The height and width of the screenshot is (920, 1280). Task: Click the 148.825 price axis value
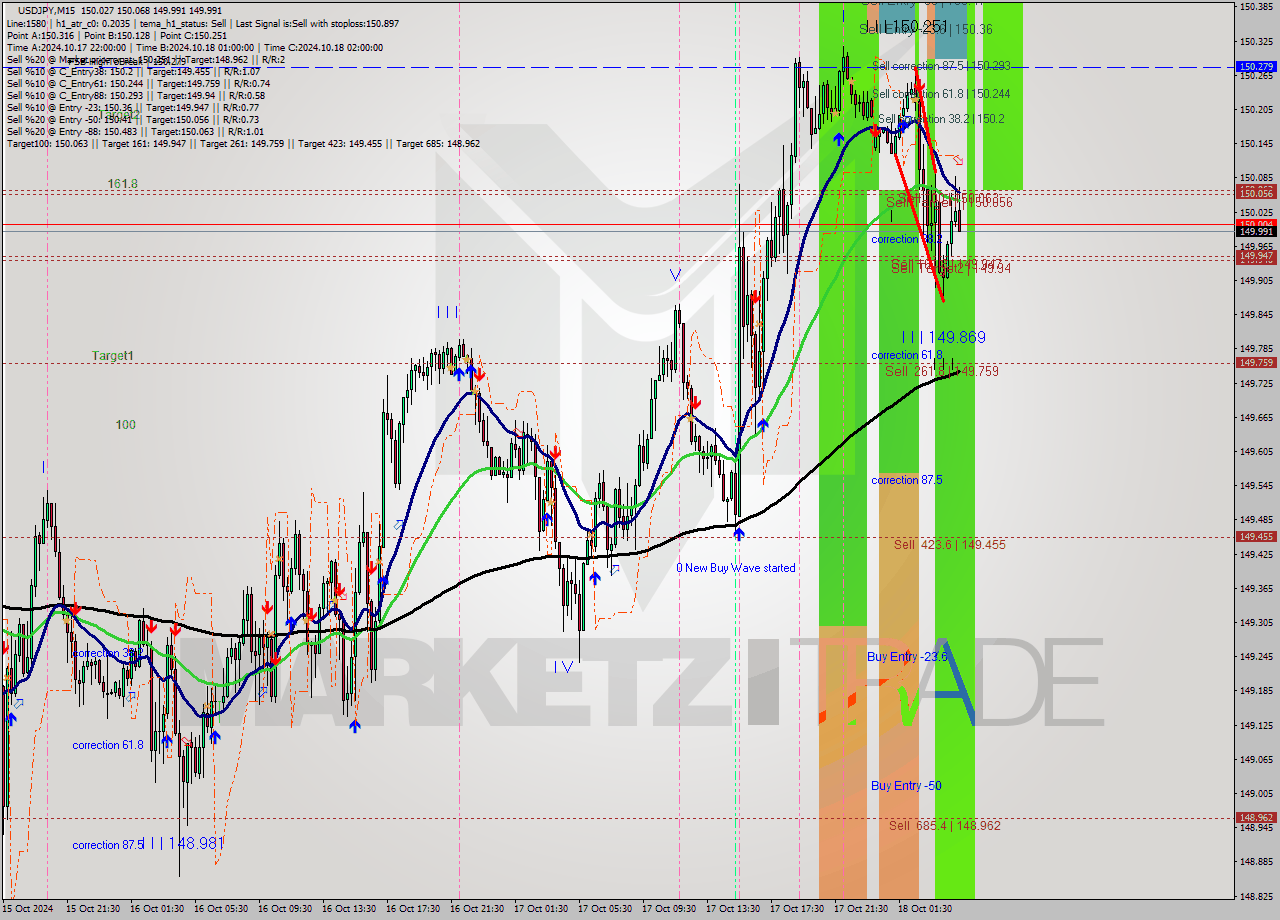pyautogui.click(x=1256, y=896)
